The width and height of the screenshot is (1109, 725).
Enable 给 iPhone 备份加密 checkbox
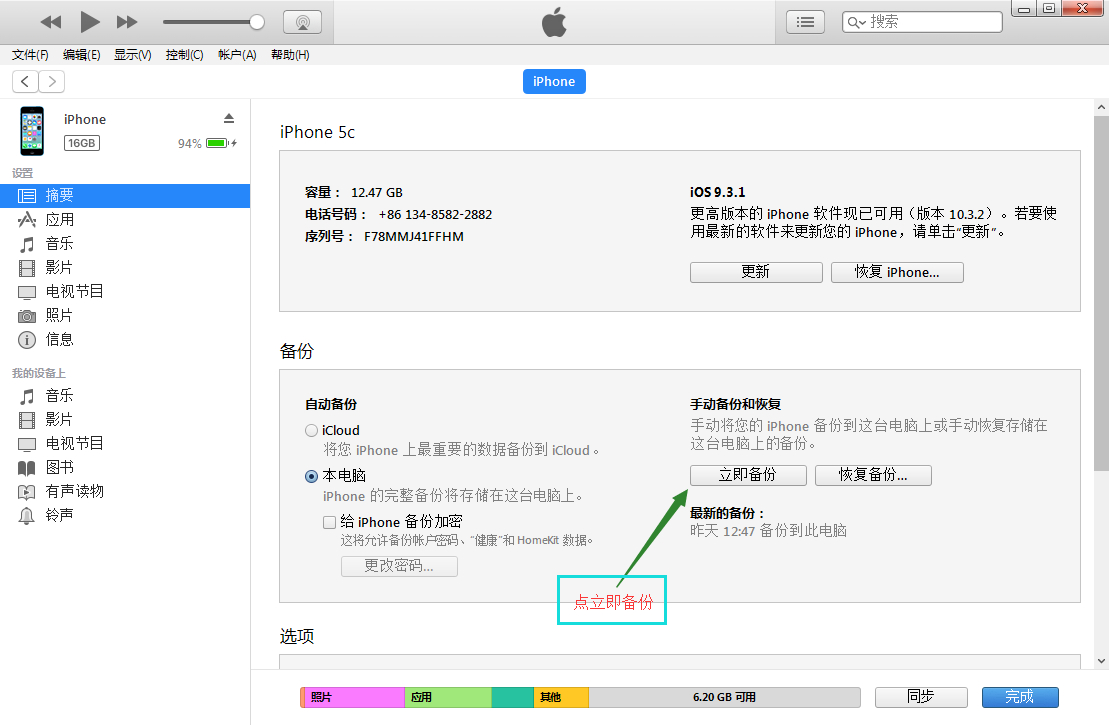(x=329, y=522)
